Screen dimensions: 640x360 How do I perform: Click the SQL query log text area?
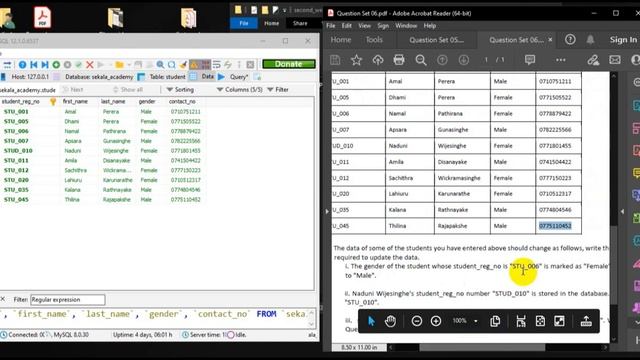[154, 317]
